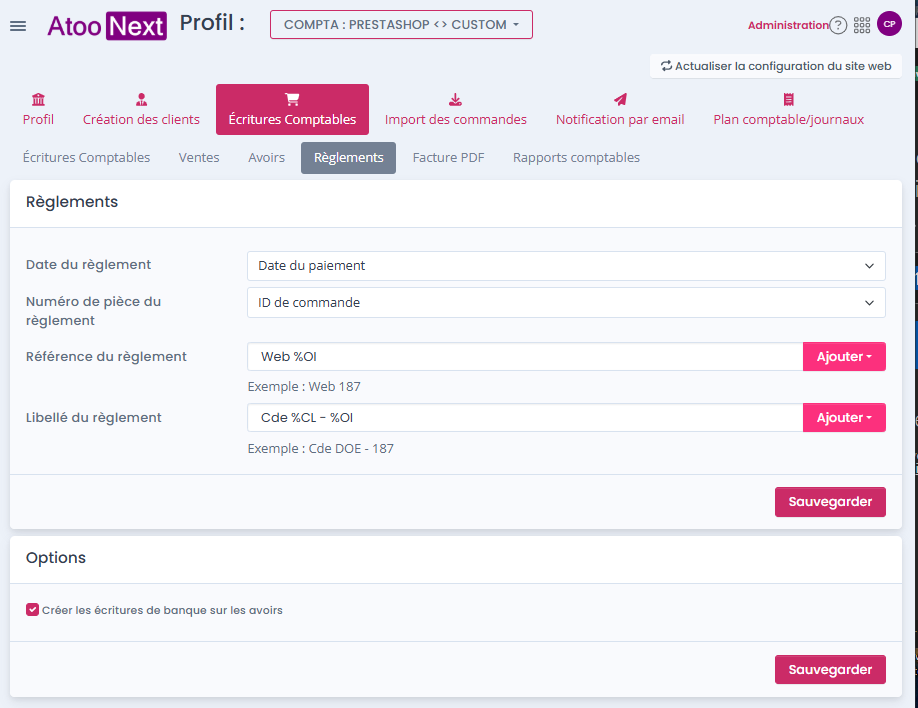918x708 pixels.
Task: Click the Options panel heading
Action: tap(56, 557)
